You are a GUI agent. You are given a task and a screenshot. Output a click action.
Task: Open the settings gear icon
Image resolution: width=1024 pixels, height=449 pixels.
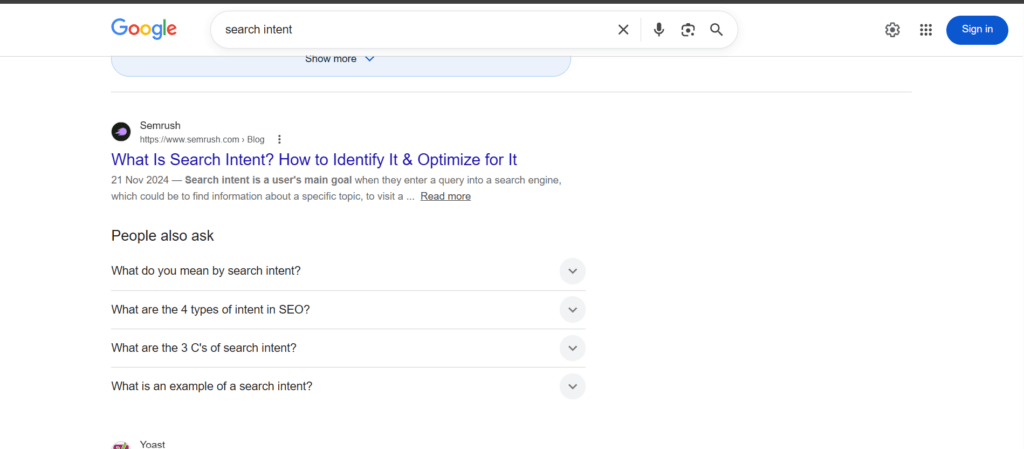click(x=892, y=29)
